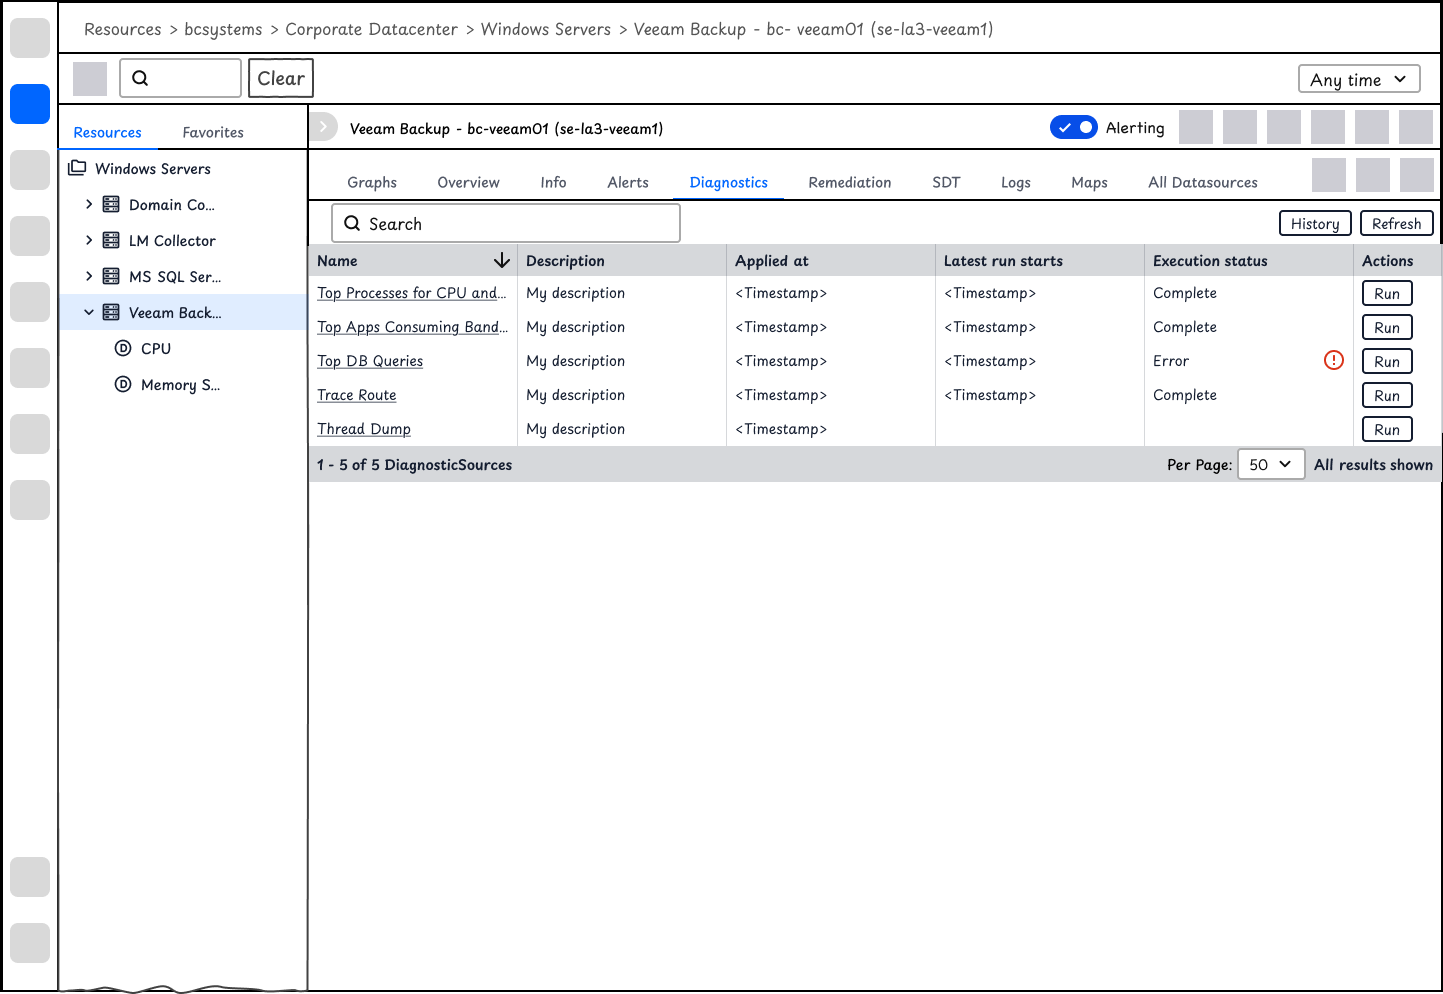The image size is (1443, 994).
Task: Run the Top DB Queries diagnostic
Action: (x=1387, y=361)
